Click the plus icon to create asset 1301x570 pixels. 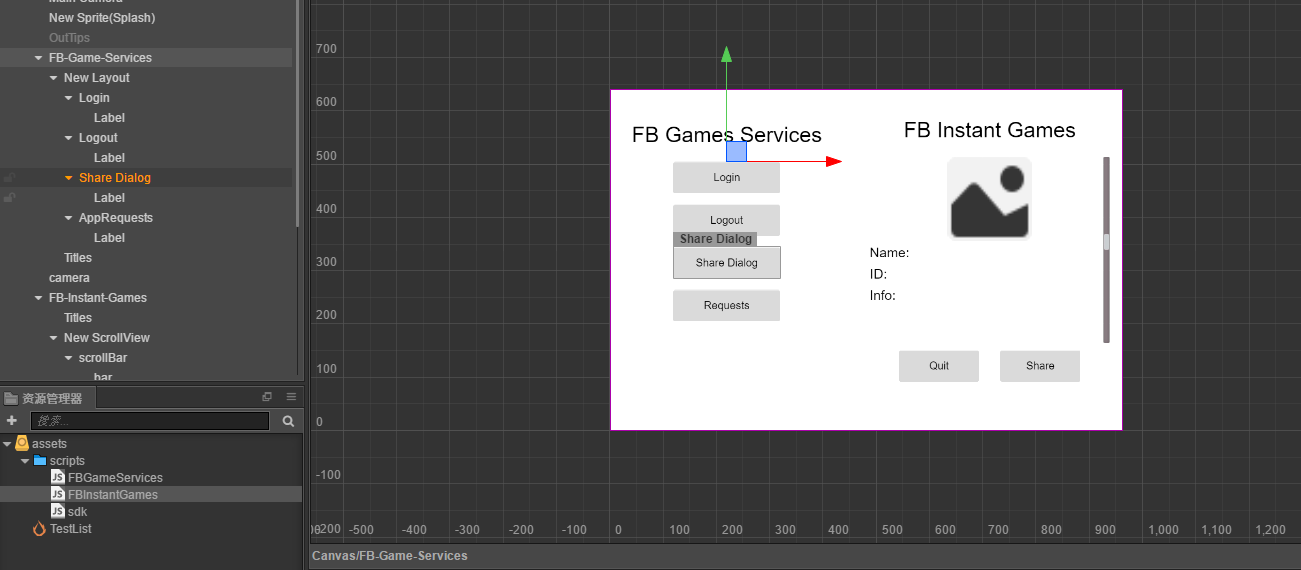point(12,421)
